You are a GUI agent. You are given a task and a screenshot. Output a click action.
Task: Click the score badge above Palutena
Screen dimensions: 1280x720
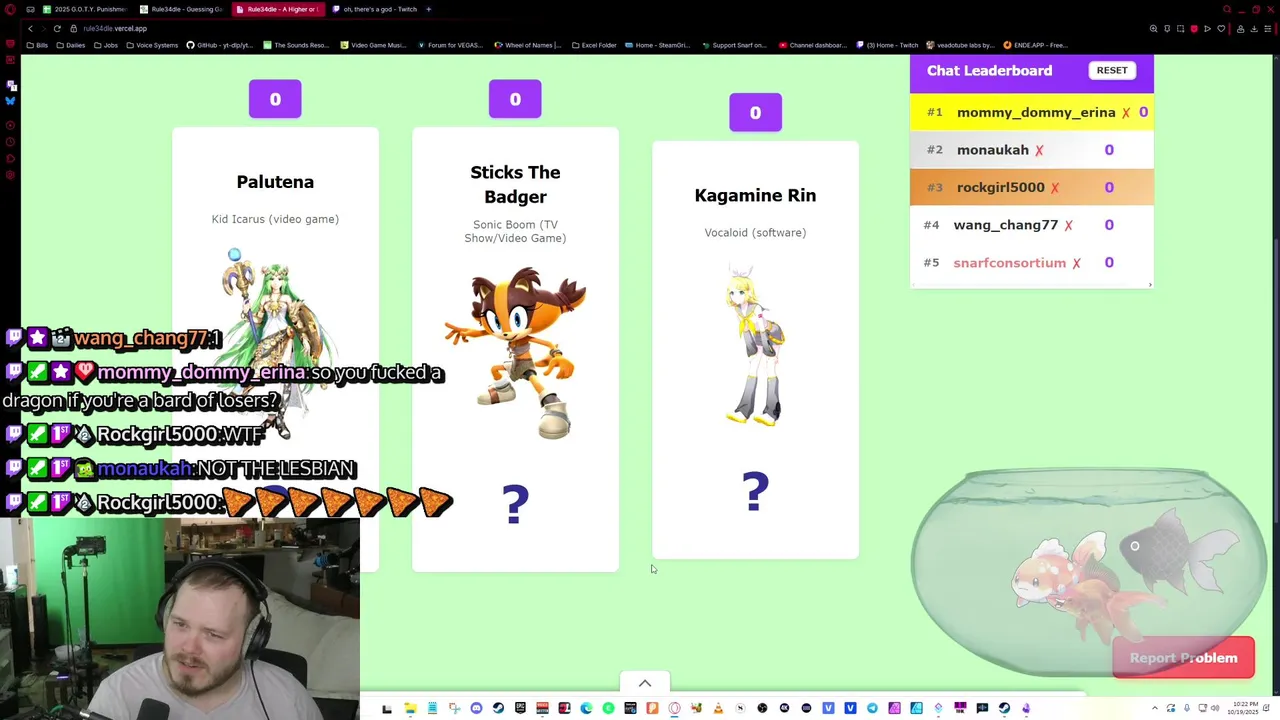tap(275, 99)
